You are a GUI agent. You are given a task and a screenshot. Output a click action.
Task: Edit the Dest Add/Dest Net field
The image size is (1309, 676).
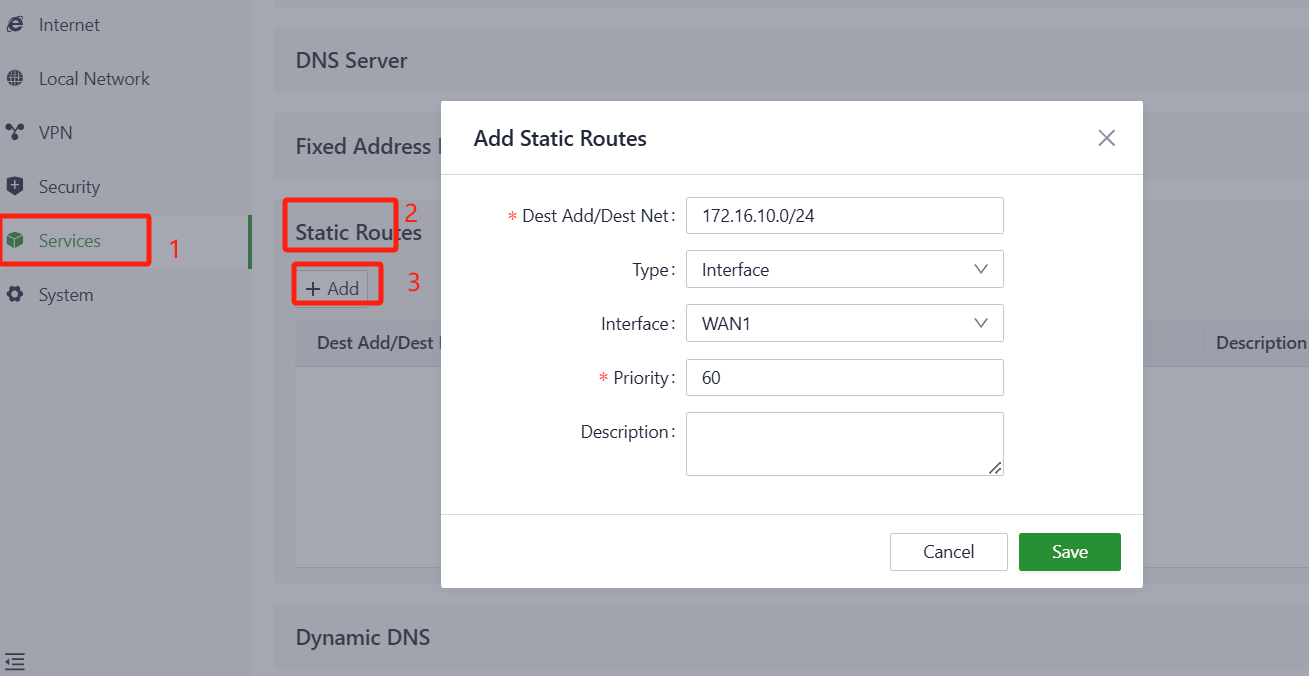click(x=844, y=215)
